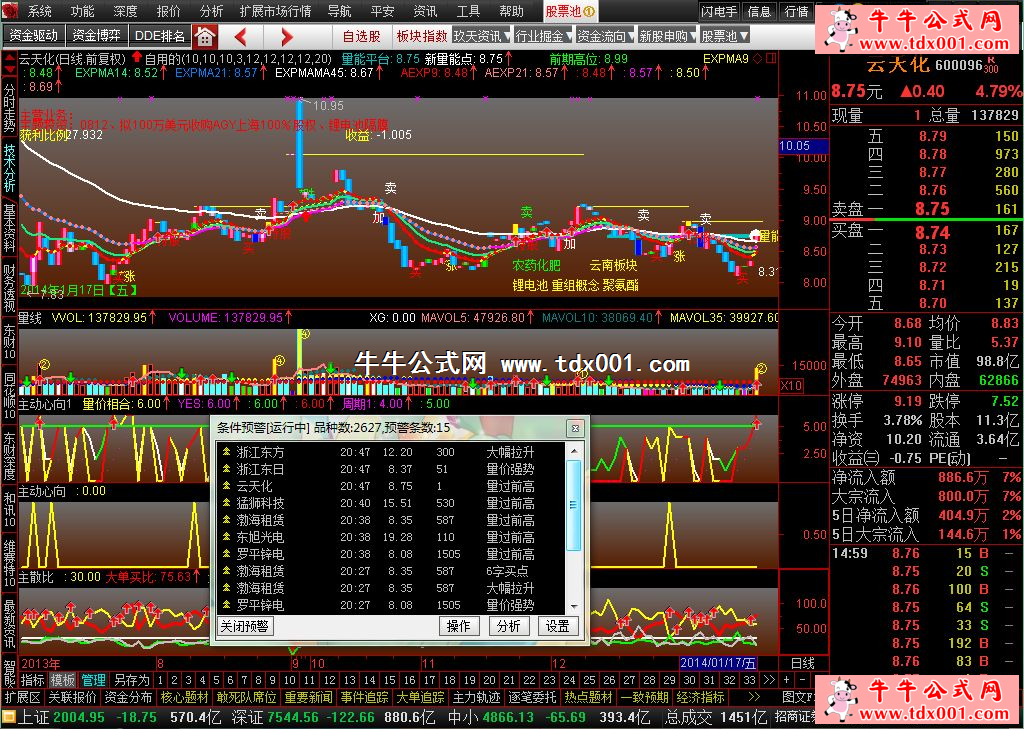
Task: Click the alert arrow icon beside 猛狮科技
Action: [x=226, y=503]
